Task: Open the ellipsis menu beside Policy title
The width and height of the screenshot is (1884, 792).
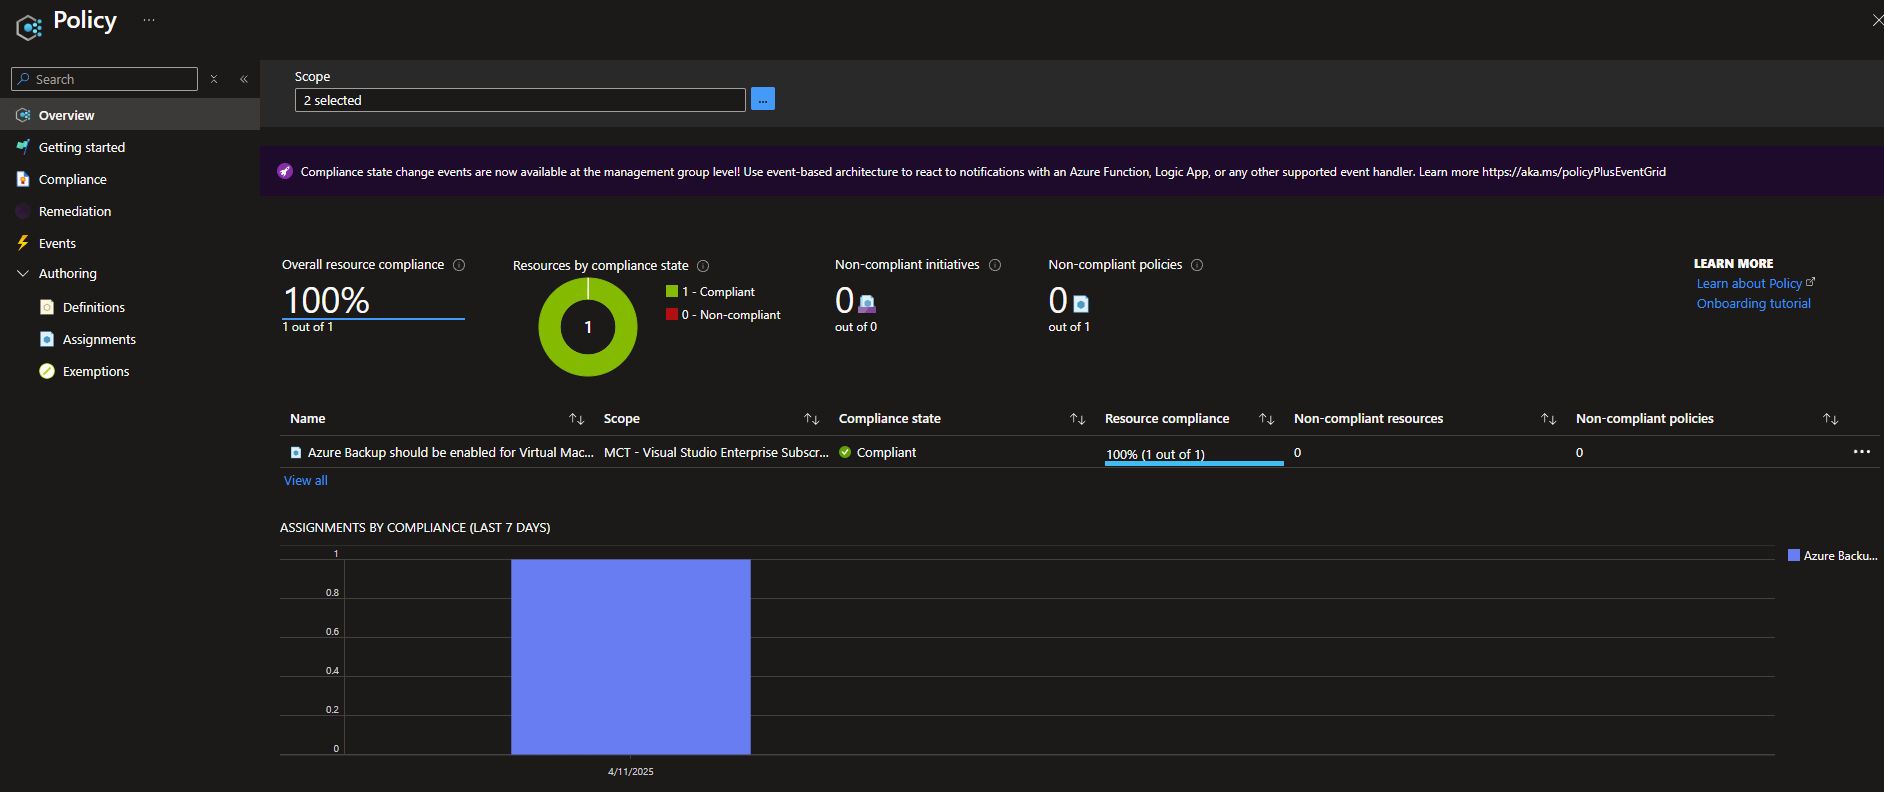Action: click(x=149, y=20)
